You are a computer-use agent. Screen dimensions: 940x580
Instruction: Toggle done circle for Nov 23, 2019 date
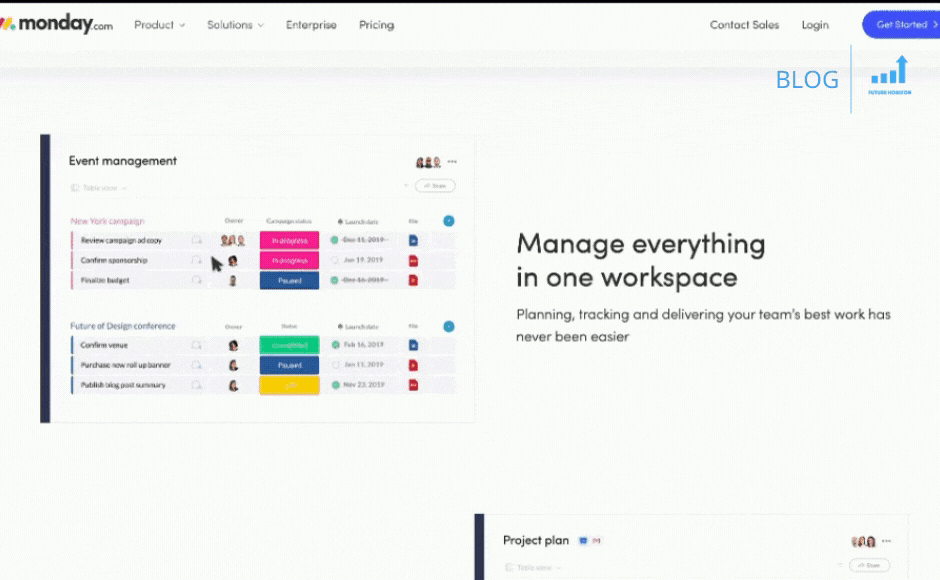pos(336,385)
